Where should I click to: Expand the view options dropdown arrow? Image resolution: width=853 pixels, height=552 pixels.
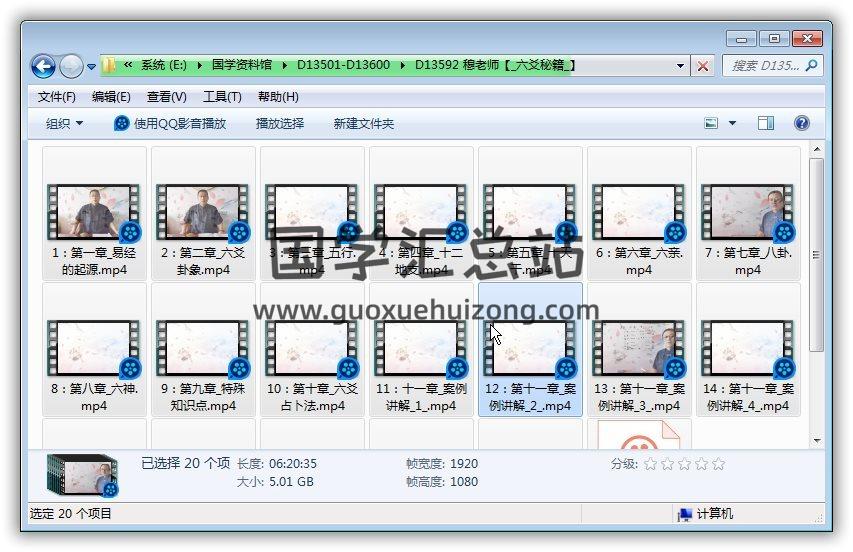(732, 123)
